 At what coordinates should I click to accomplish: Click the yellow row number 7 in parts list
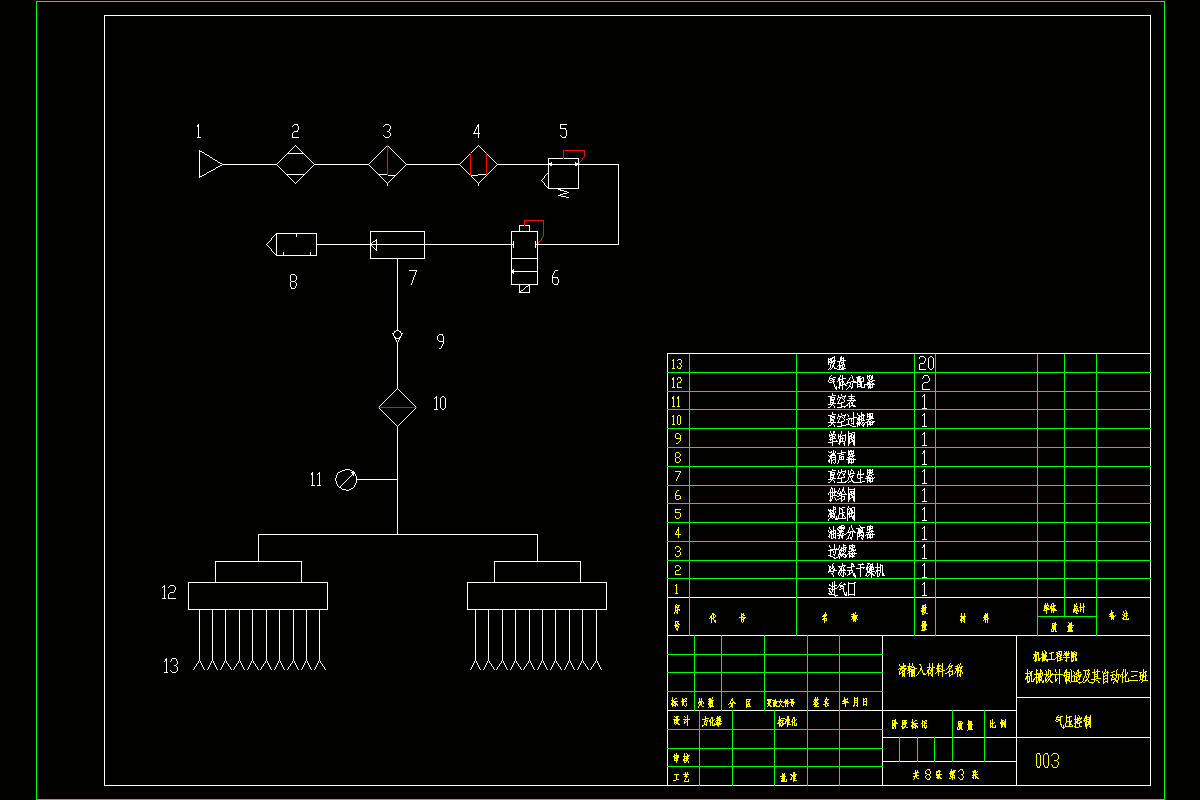tap(677, 477)
